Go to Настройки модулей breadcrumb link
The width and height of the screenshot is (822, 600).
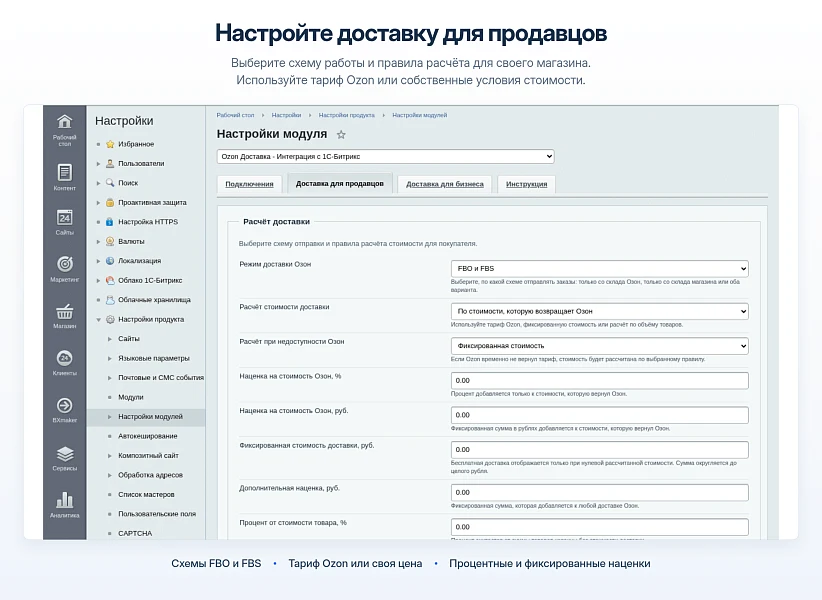[420, 115]
